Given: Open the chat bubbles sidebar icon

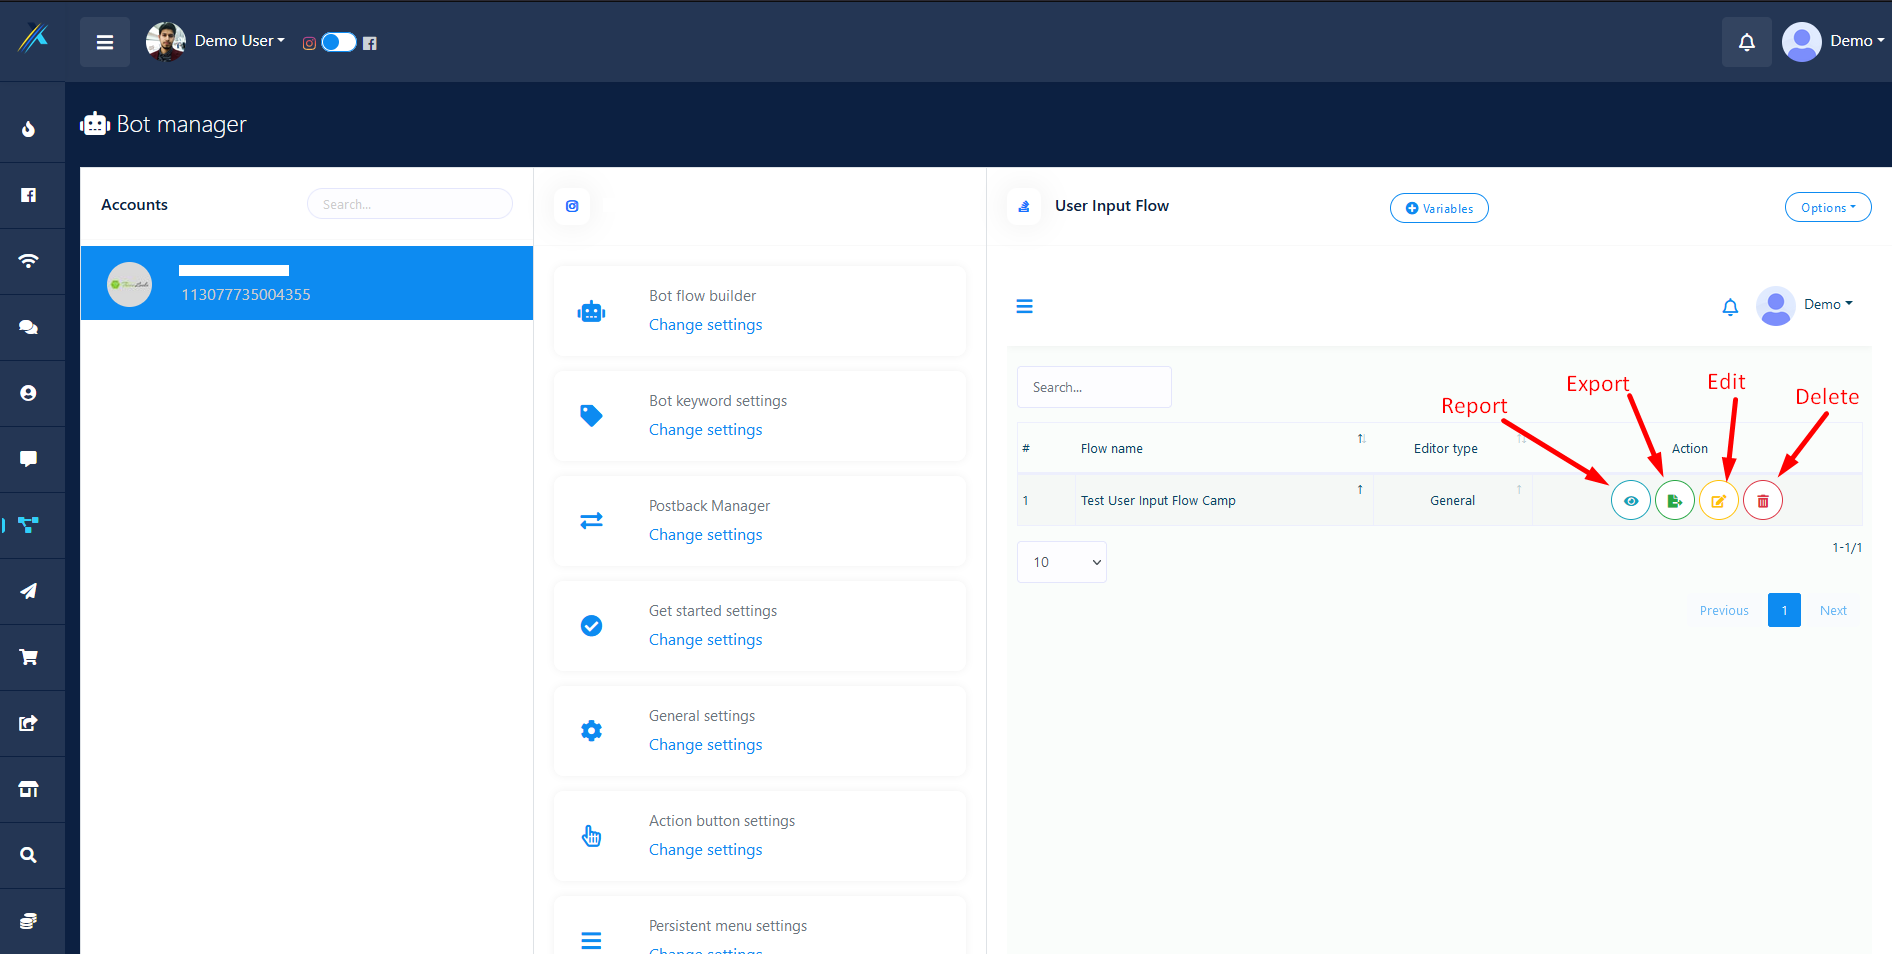Looking at the screenshot, I should click(29, 327).
